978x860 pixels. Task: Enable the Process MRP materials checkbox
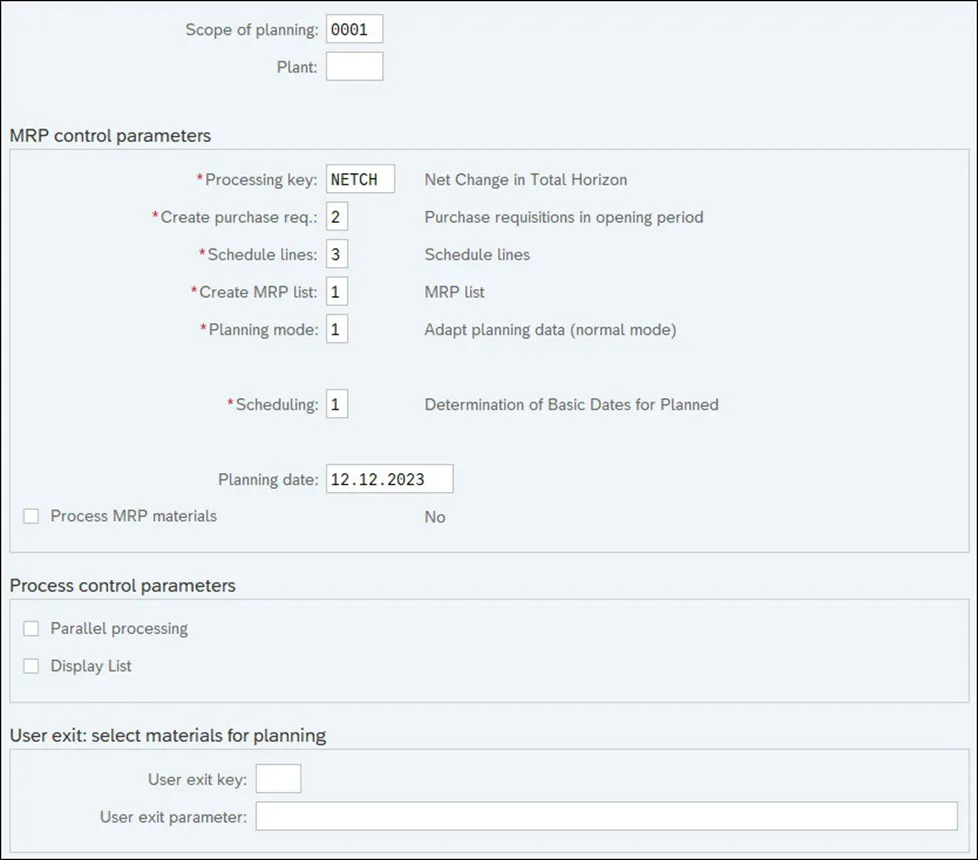31,516
